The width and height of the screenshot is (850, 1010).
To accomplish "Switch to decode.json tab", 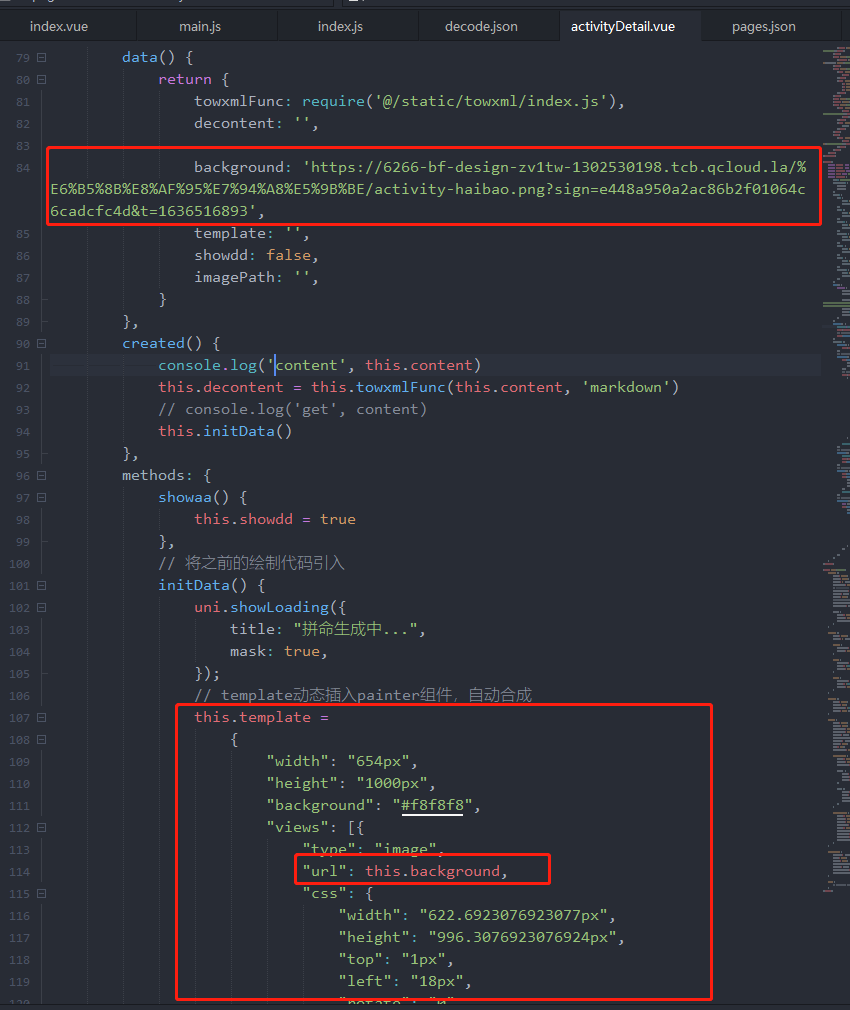I will 481,26.
